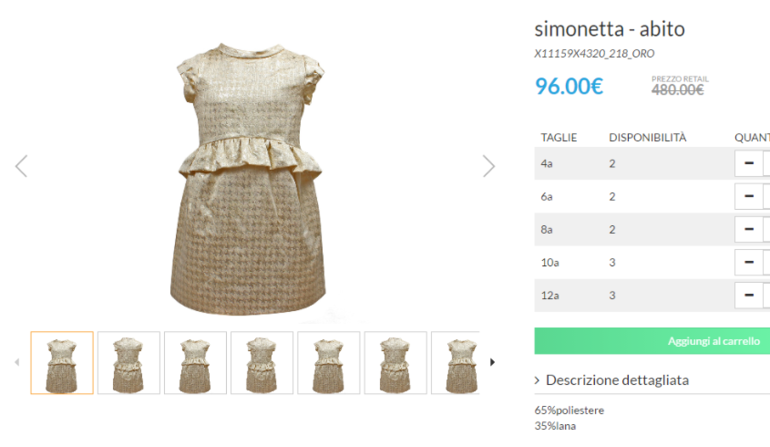Click the Aggiungi al carrello button
The image size is (770, 447).
point(652,341)
